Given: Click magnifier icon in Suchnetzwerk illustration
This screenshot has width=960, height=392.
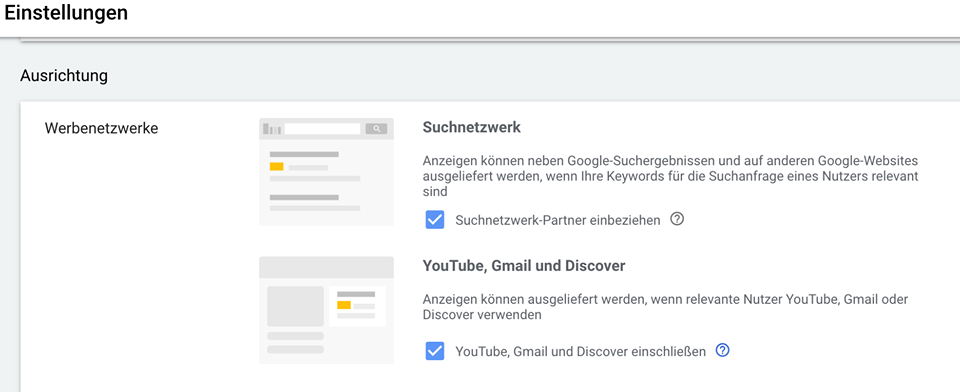Looking at the screenshot, I should point(377,129).
